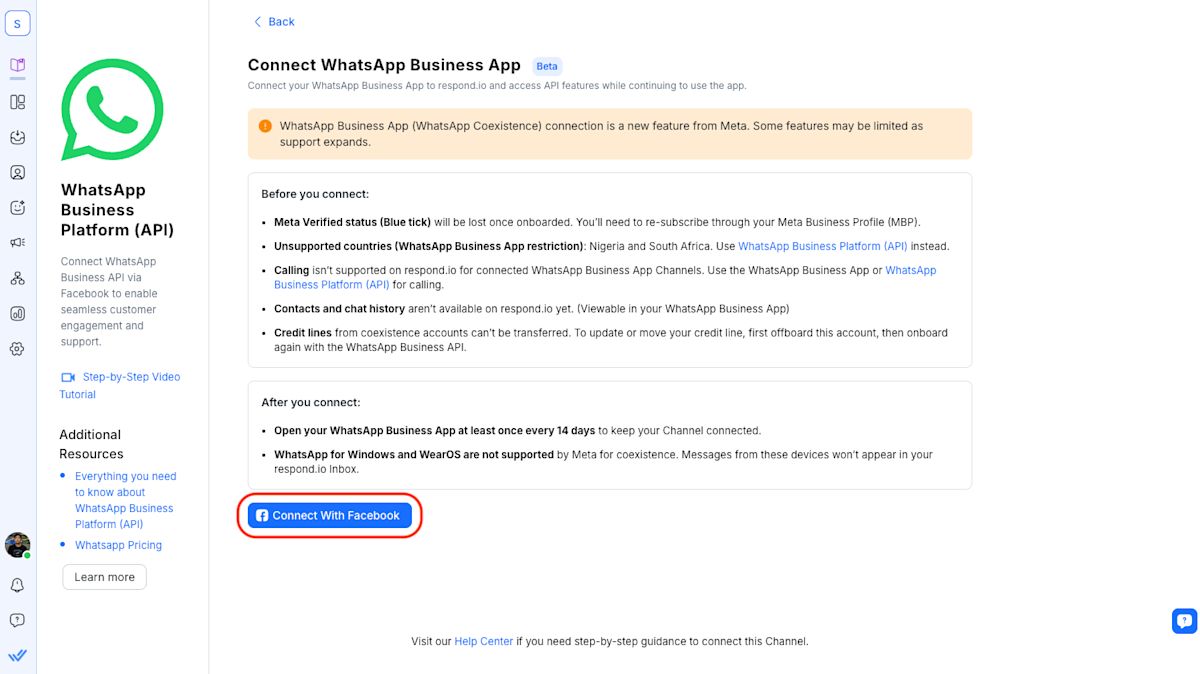The height and width of the screenshot is (674, 1200).
Task: Open the notifications bell icon
Action: click(x=17, y=585)
